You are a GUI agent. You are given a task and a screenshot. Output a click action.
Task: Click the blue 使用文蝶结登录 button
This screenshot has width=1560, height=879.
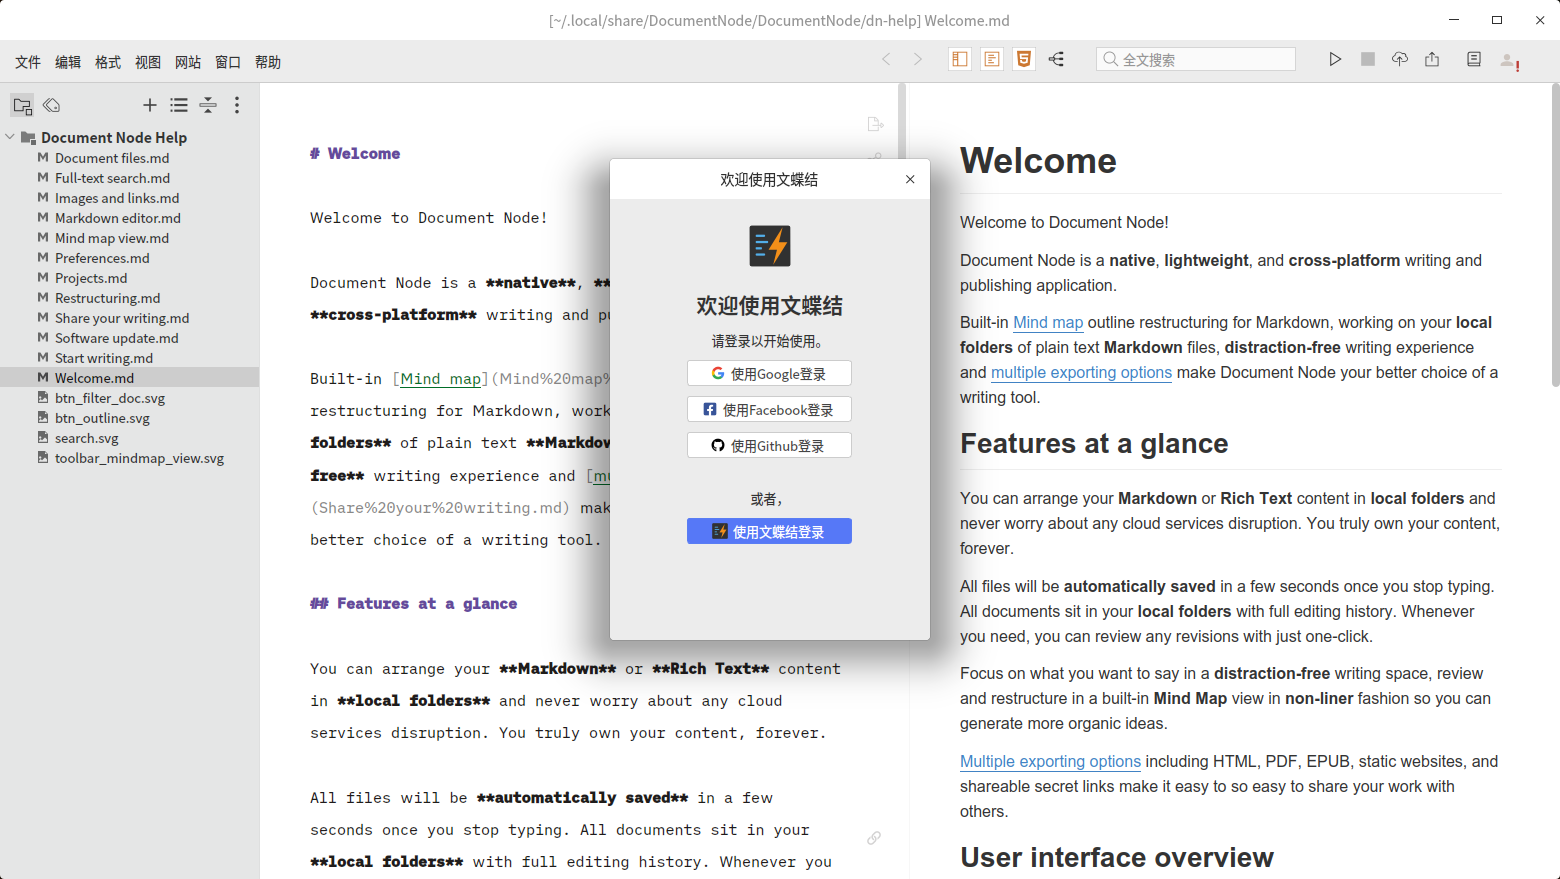pos(769,531)
